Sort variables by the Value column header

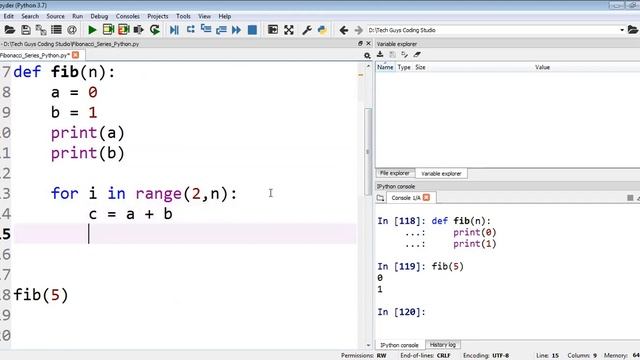(542, 67)
